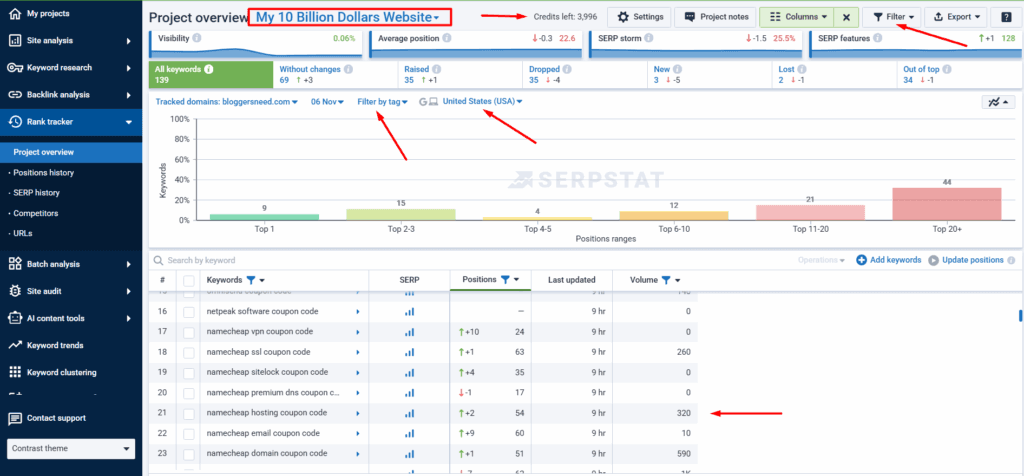Open SERP chart for namecheap hosting coupon code
Image resolution: width=1024 pixels, height=476 pixels.
point(409,413)
